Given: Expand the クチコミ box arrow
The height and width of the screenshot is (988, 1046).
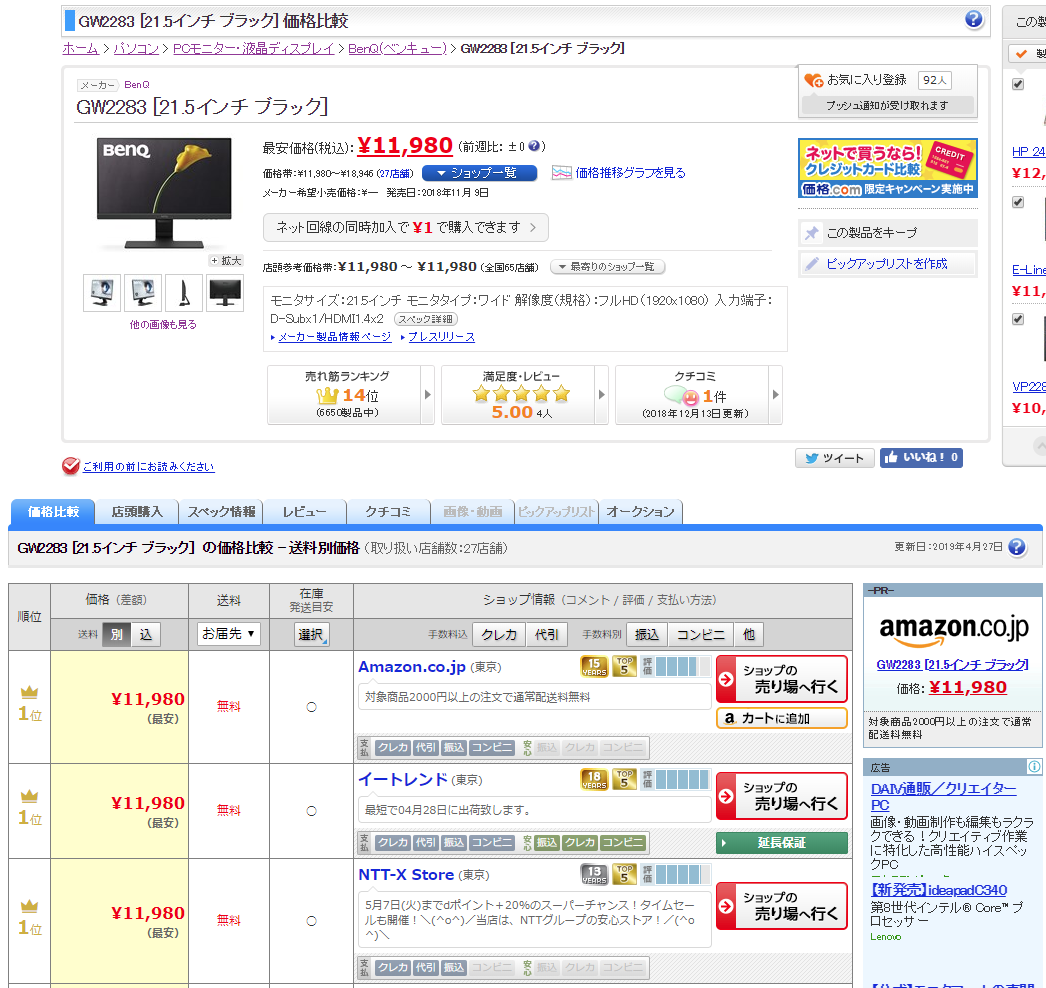Looking at the screenshot, I should tap(775, 394).
